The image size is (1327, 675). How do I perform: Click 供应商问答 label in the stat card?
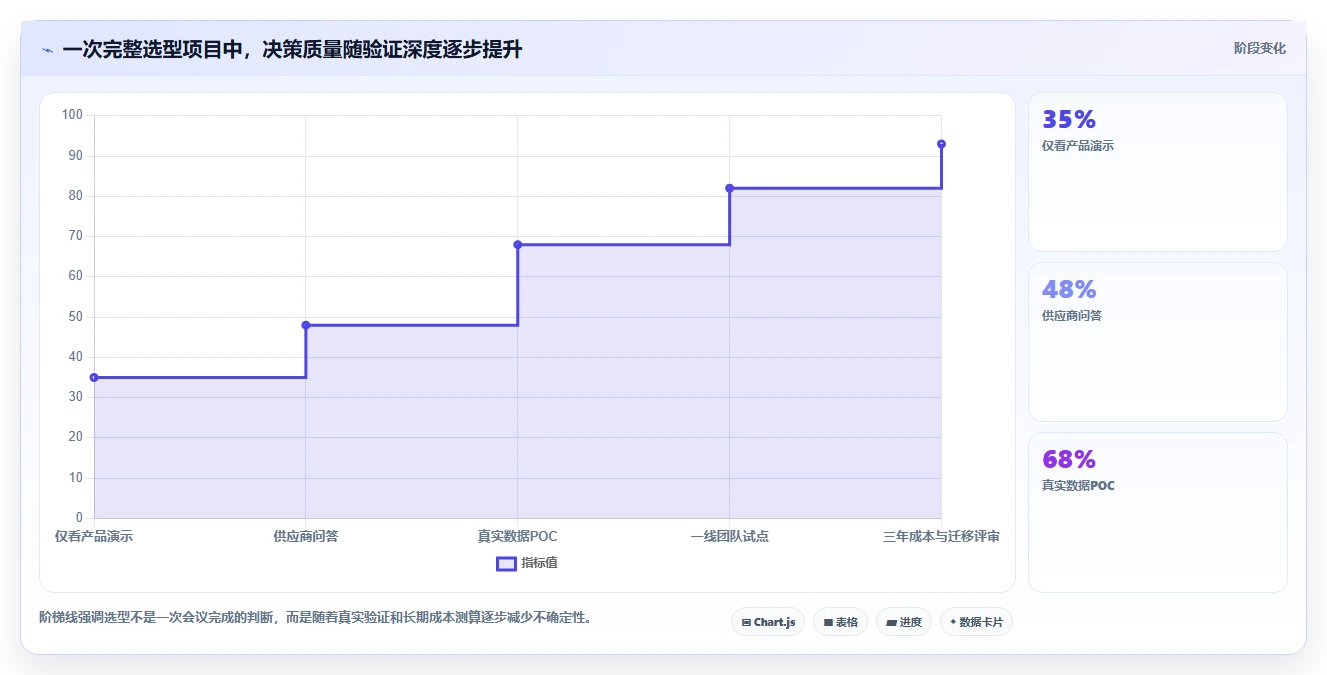point(1072,316)
